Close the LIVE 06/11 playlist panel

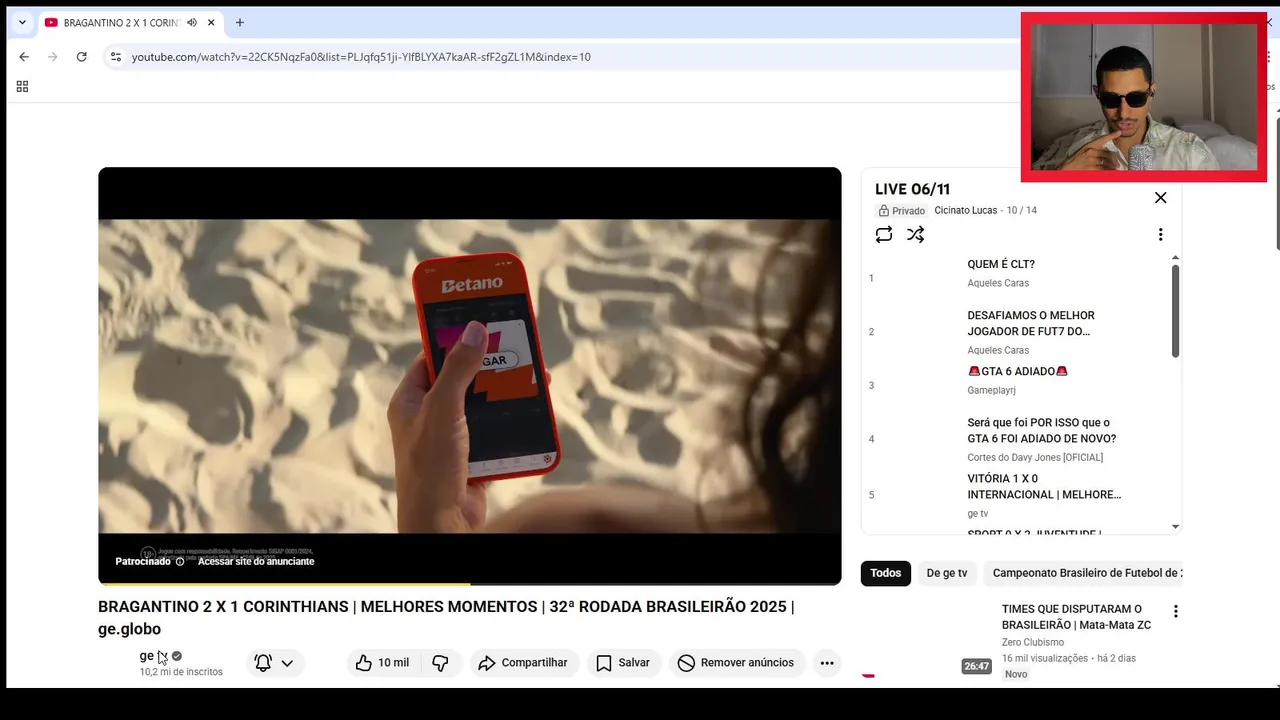point(1160,198)
